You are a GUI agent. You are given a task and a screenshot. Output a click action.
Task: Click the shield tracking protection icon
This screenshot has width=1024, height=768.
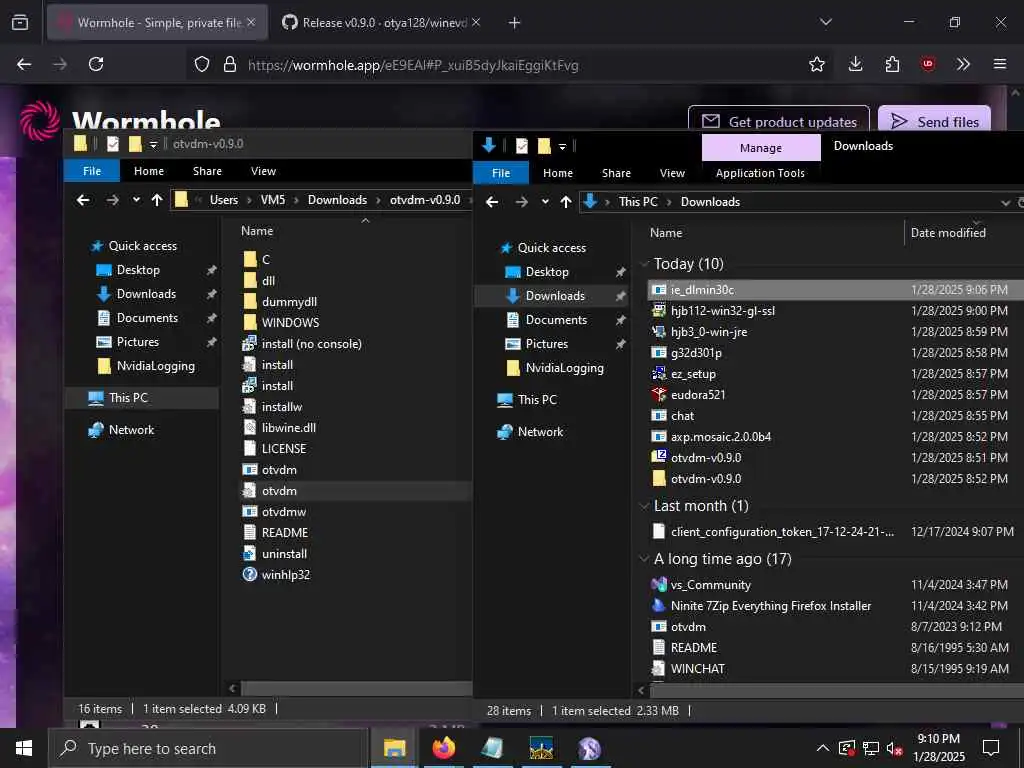(202, 64)
